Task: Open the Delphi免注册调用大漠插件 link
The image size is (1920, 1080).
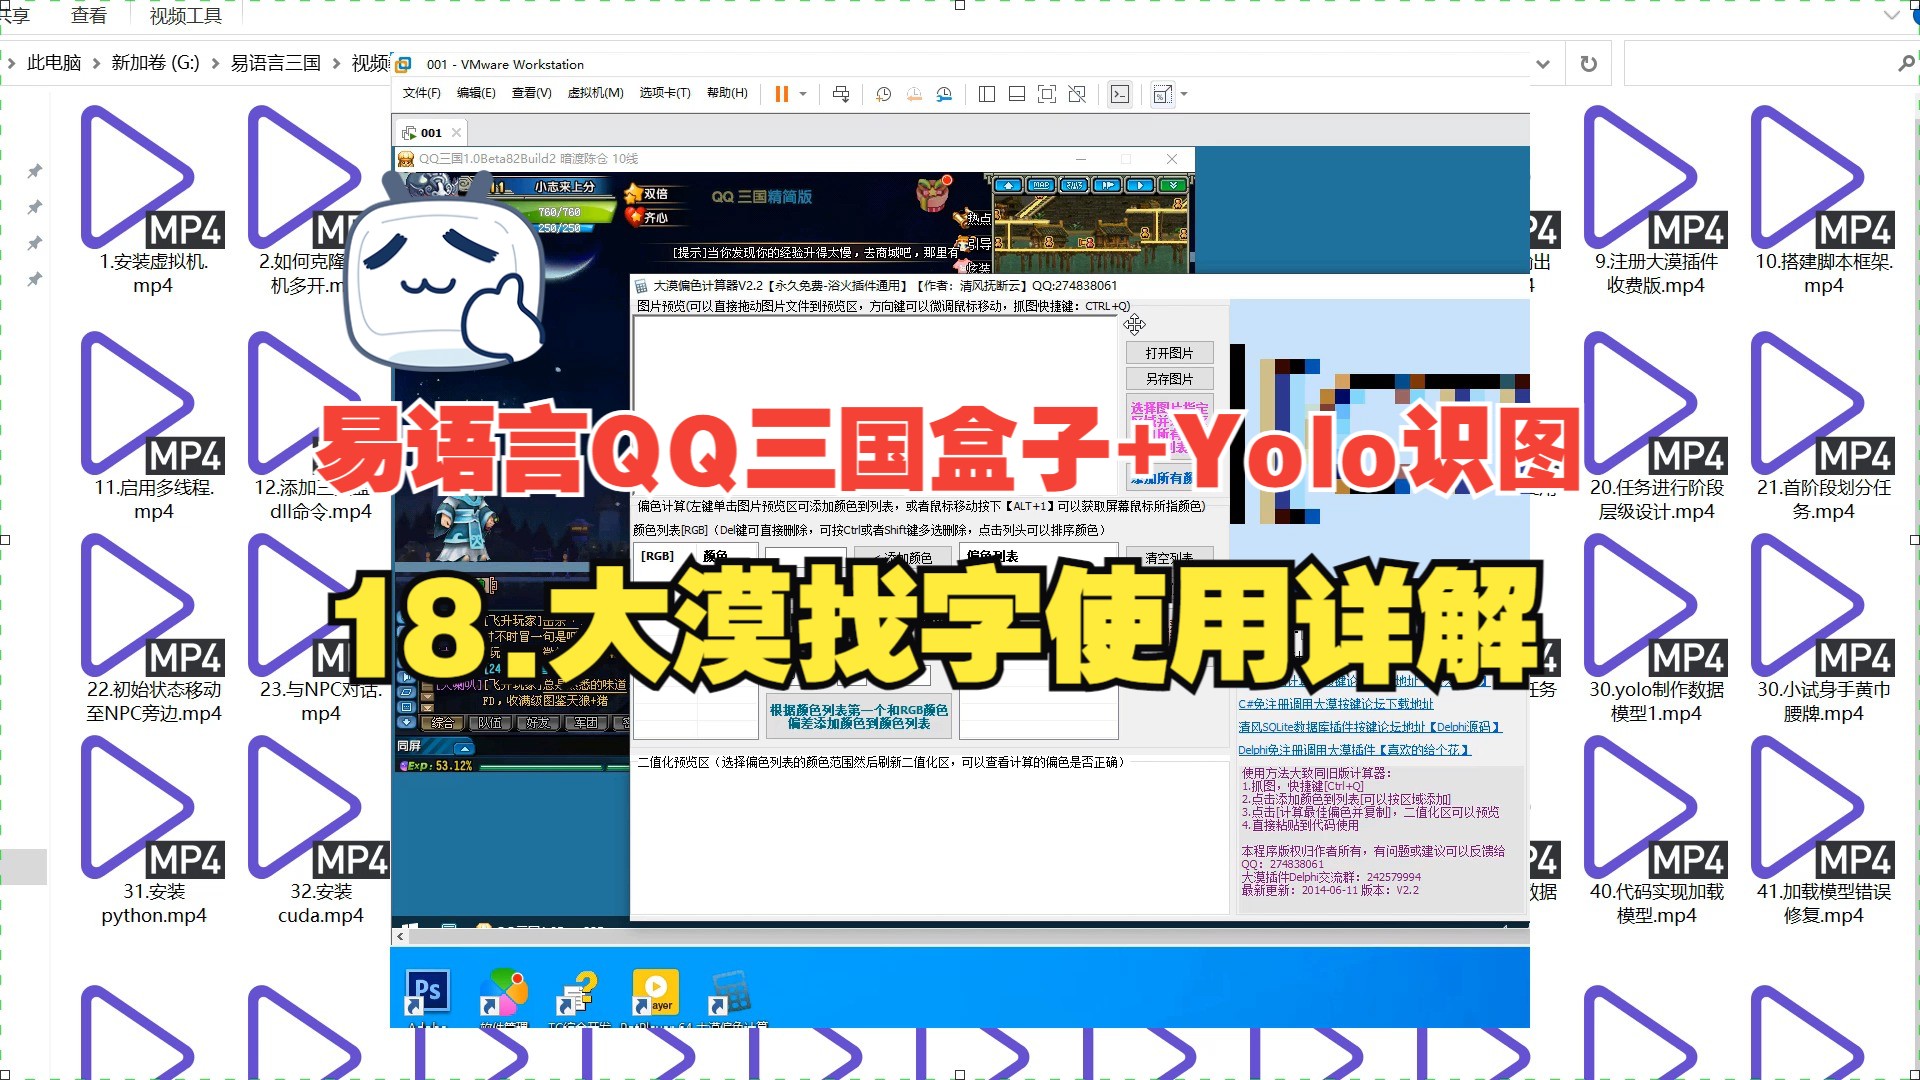Action: [1354, 750]
